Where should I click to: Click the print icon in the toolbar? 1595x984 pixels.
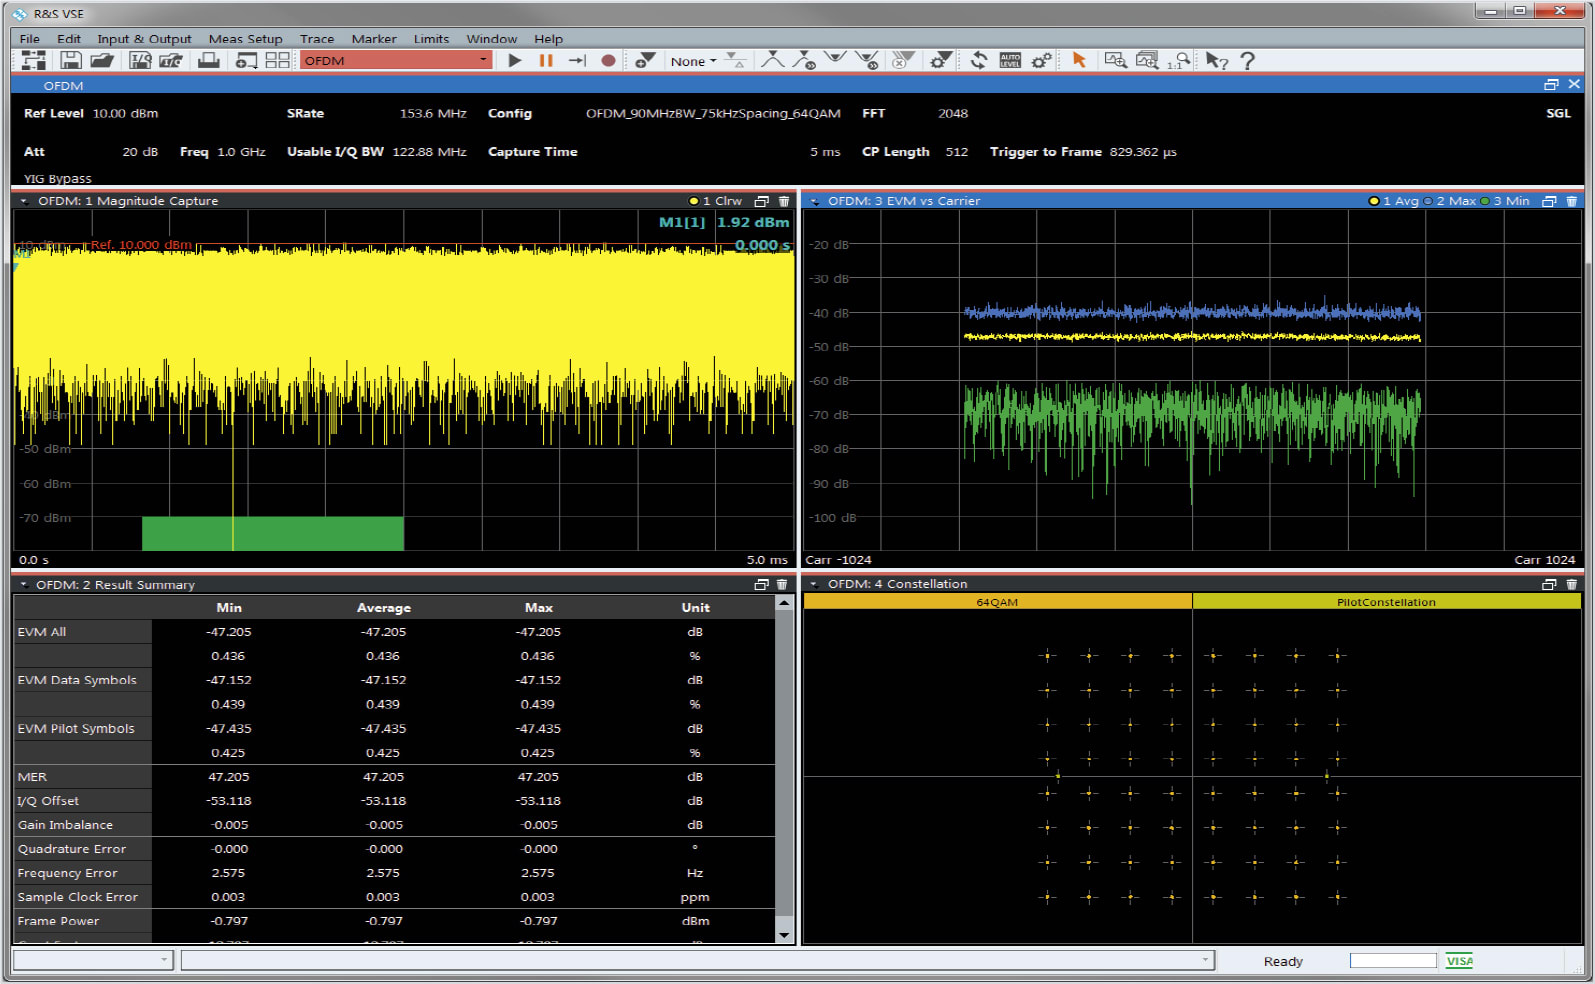208,61
